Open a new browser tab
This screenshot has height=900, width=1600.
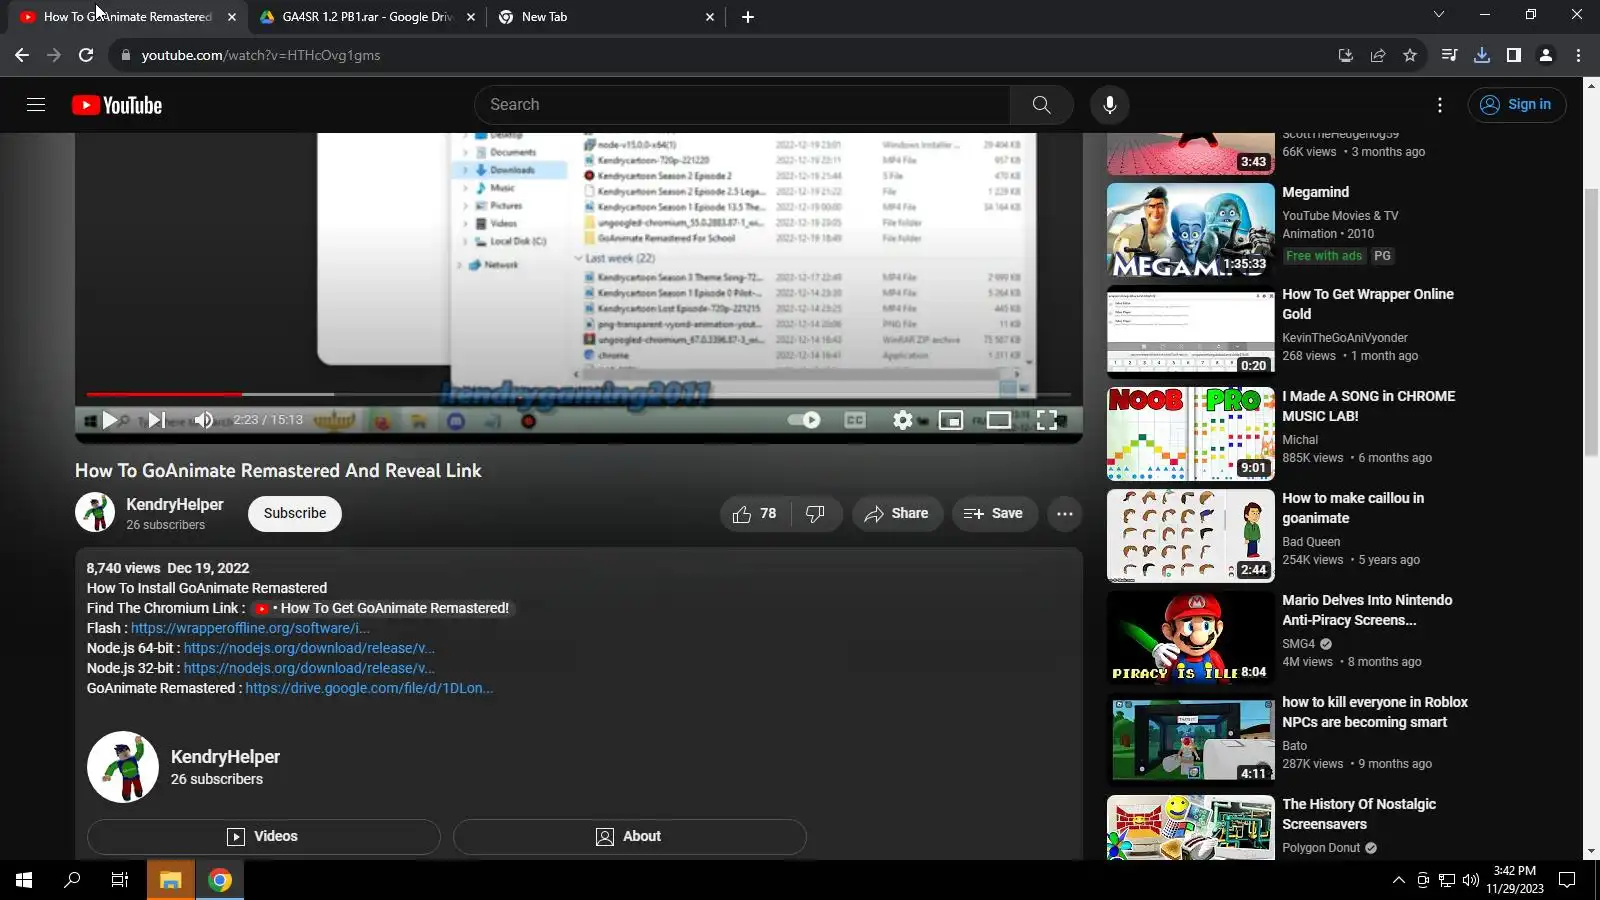tap(748, 17)
